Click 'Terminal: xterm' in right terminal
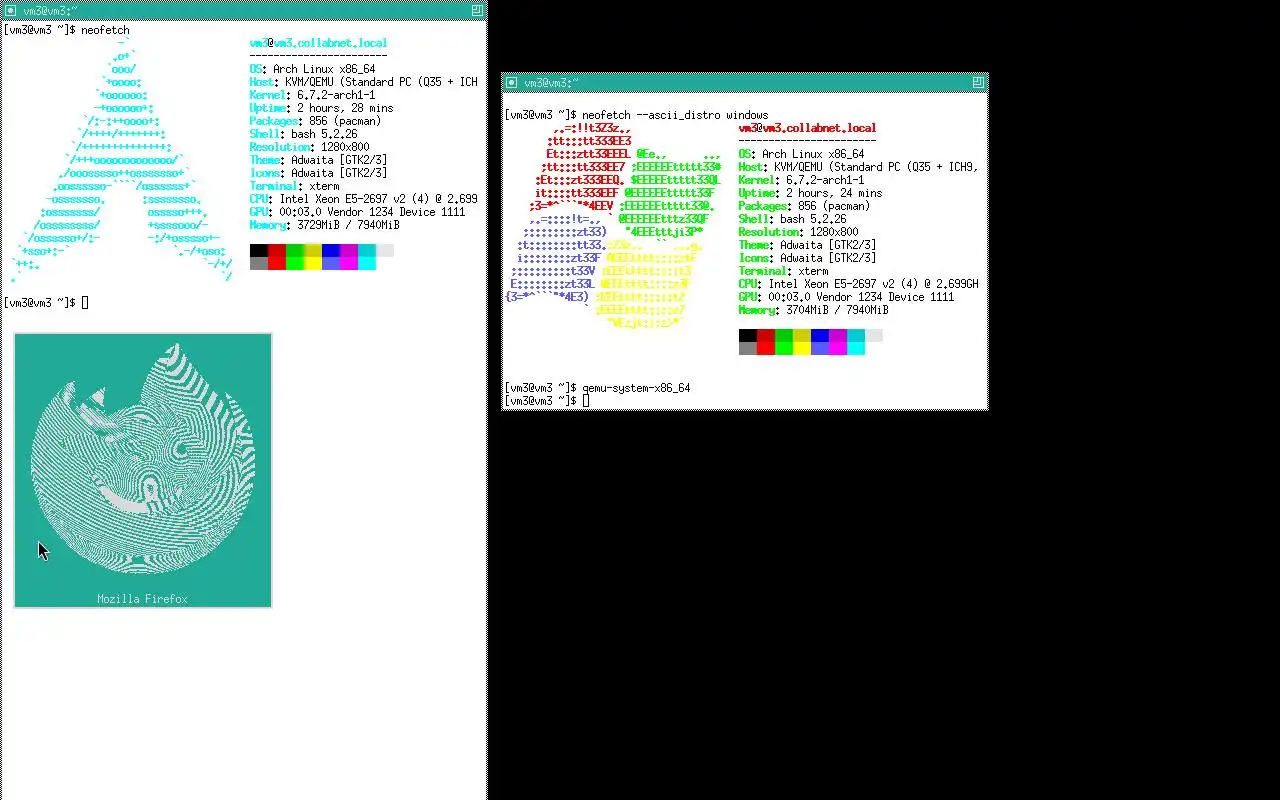The image size is (1280, 800). pos(784,271)
